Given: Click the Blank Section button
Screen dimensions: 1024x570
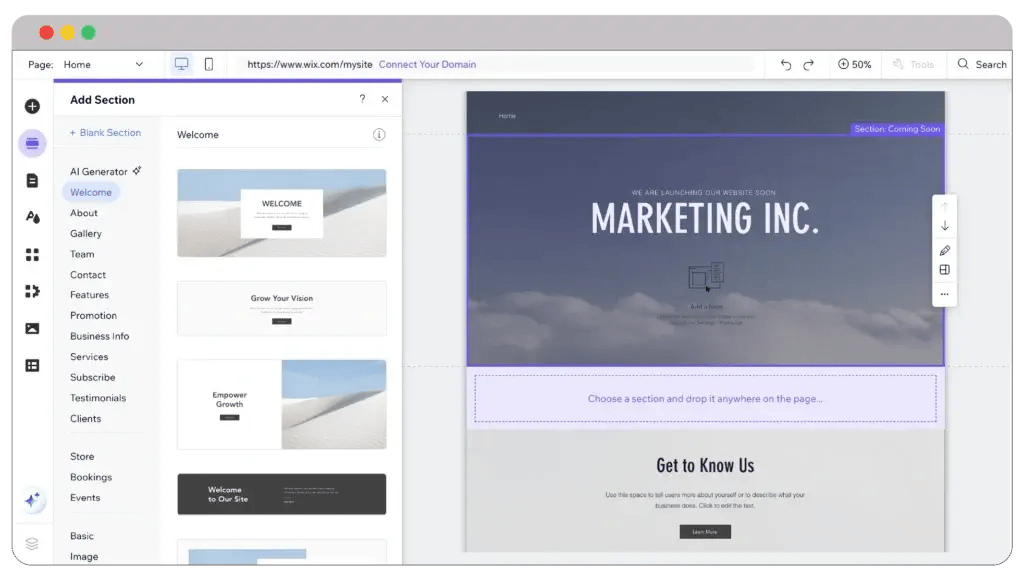Looking at the screenshot, I should click(105, 133).
